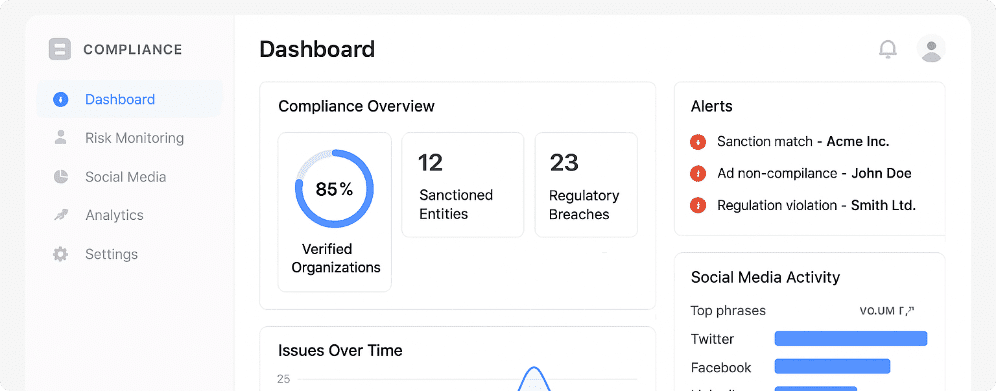Open the 12 Sanctioned Entities card
The height and width of the screenshot is (391, 996).
click(x=462, y=185)
